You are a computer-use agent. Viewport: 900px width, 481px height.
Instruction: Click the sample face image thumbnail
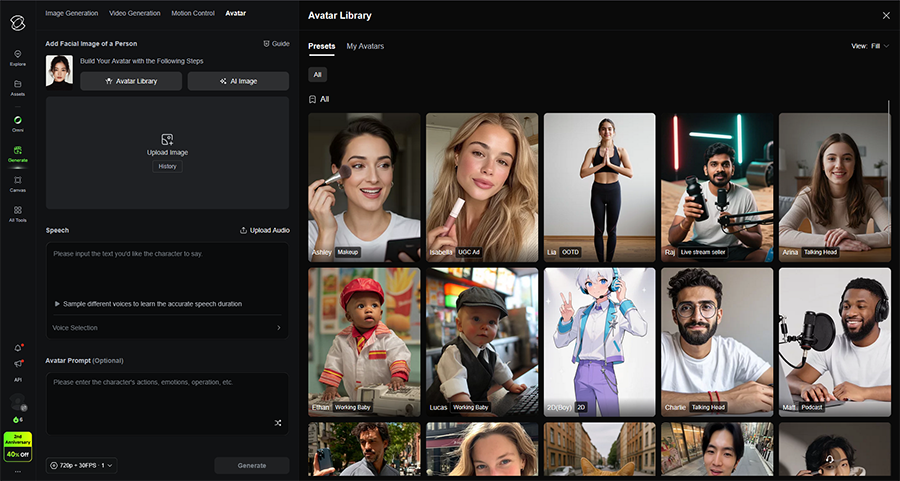tap(59, 72)
